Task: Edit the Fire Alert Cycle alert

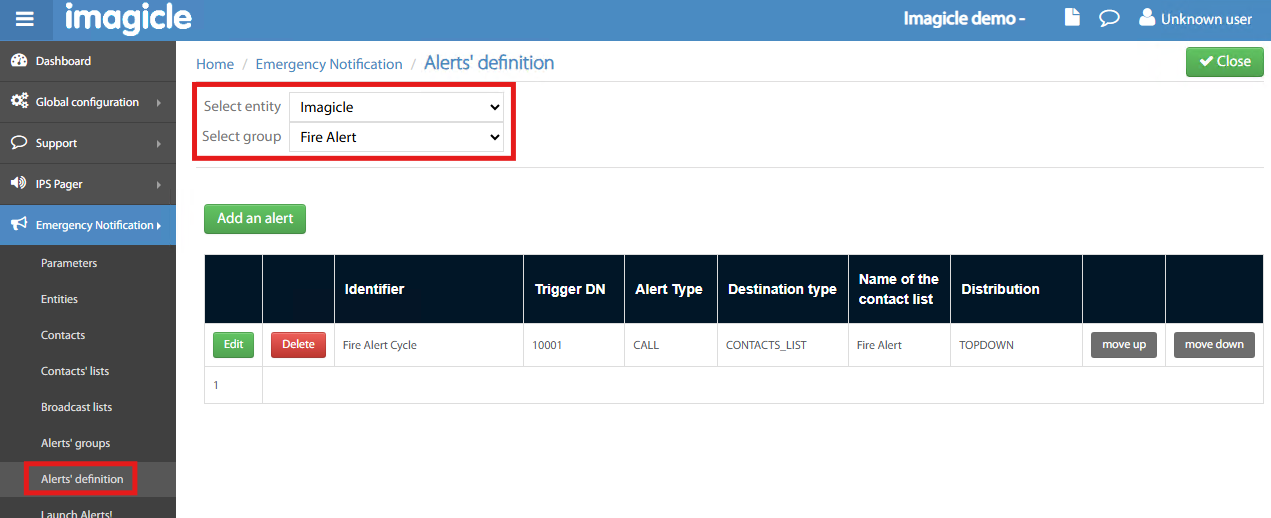Action: point(233,345)
